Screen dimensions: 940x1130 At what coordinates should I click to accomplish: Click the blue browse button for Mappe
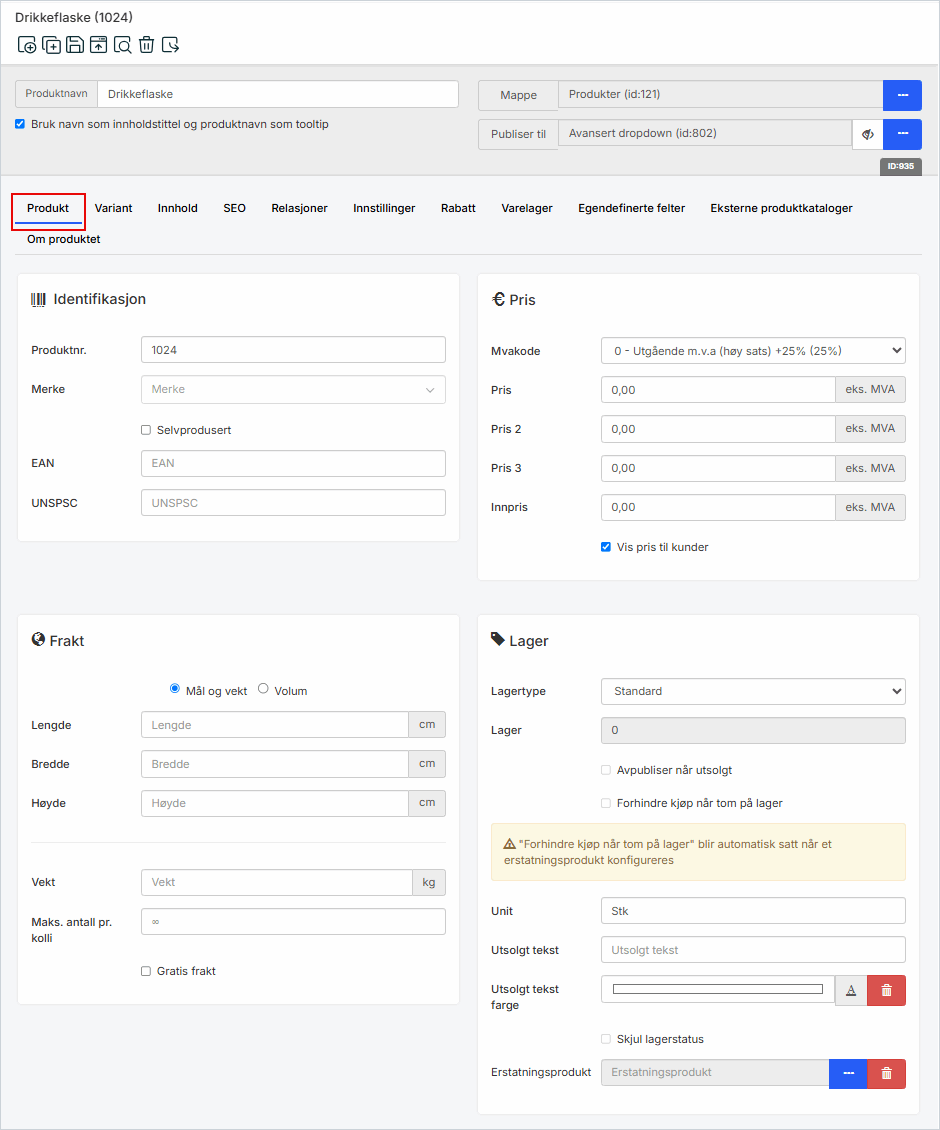point(902,95)
